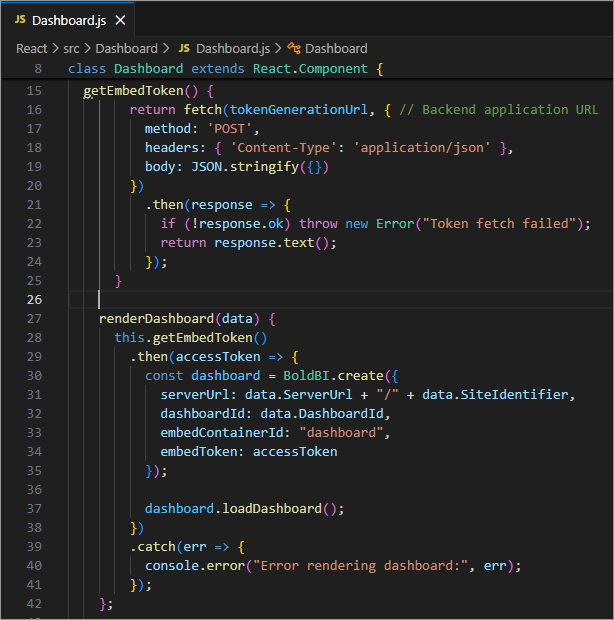Open the src breadcrumb segment

[x=71, y=49]
